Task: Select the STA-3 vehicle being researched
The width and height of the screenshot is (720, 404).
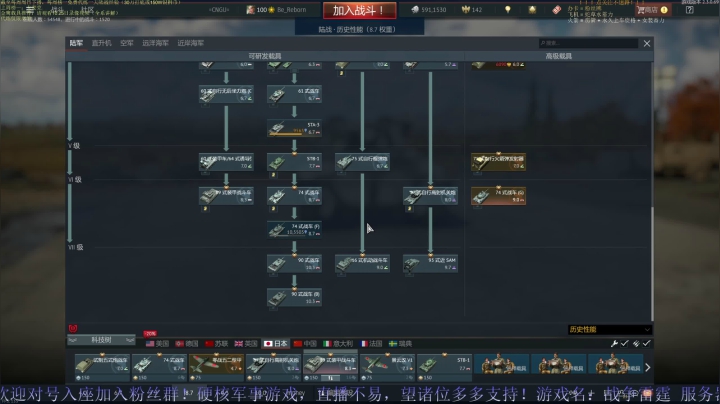Action: [x=294, y=128]
